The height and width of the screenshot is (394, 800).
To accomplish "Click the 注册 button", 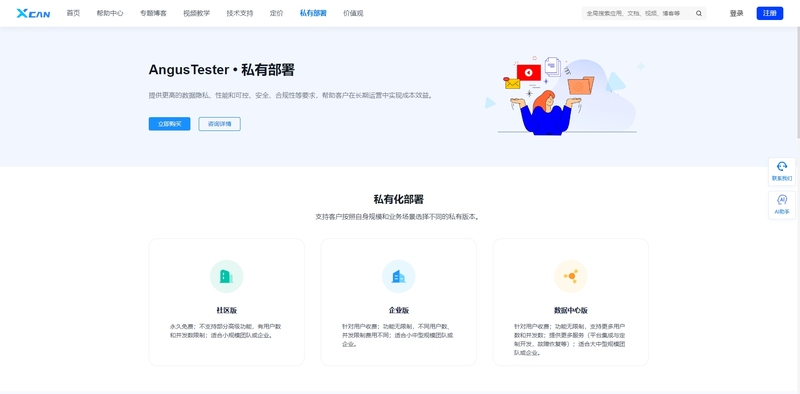I will [769, 13].
